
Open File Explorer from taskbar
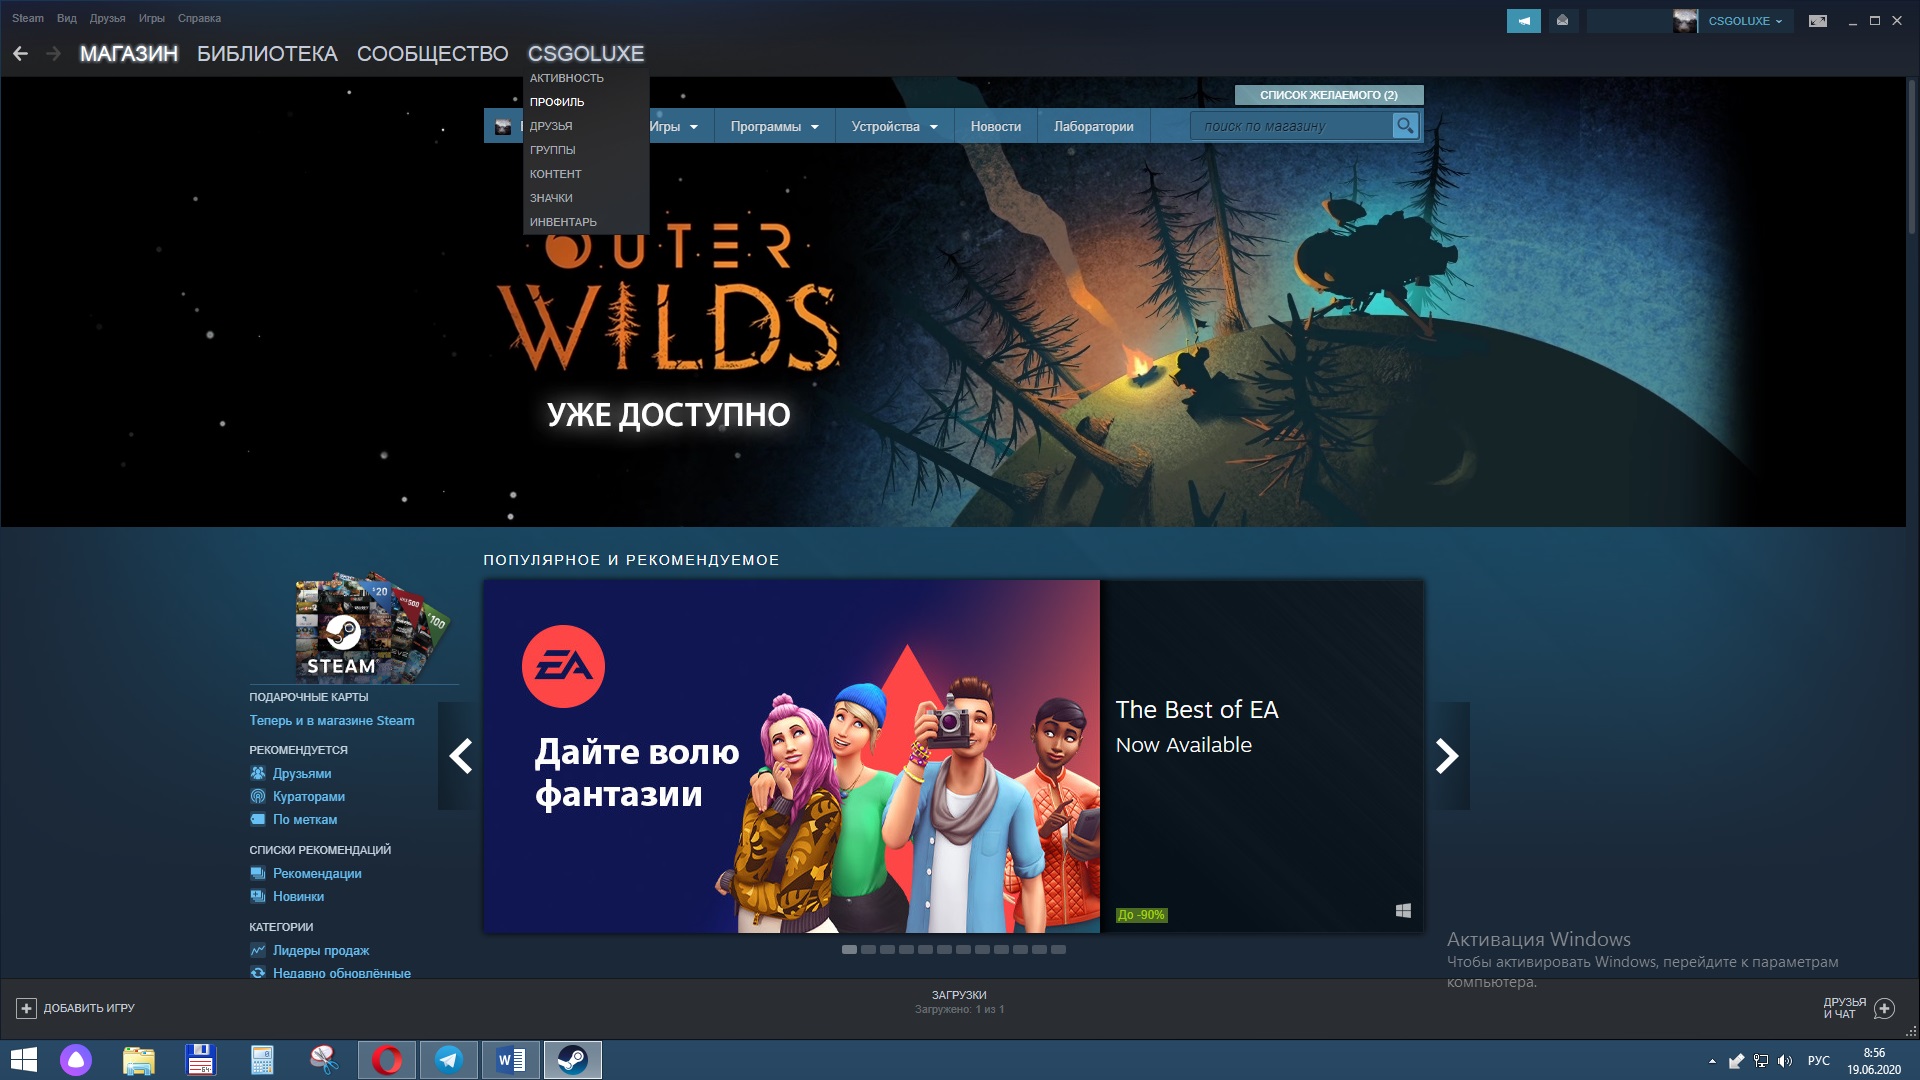(x=139, y=1060)
